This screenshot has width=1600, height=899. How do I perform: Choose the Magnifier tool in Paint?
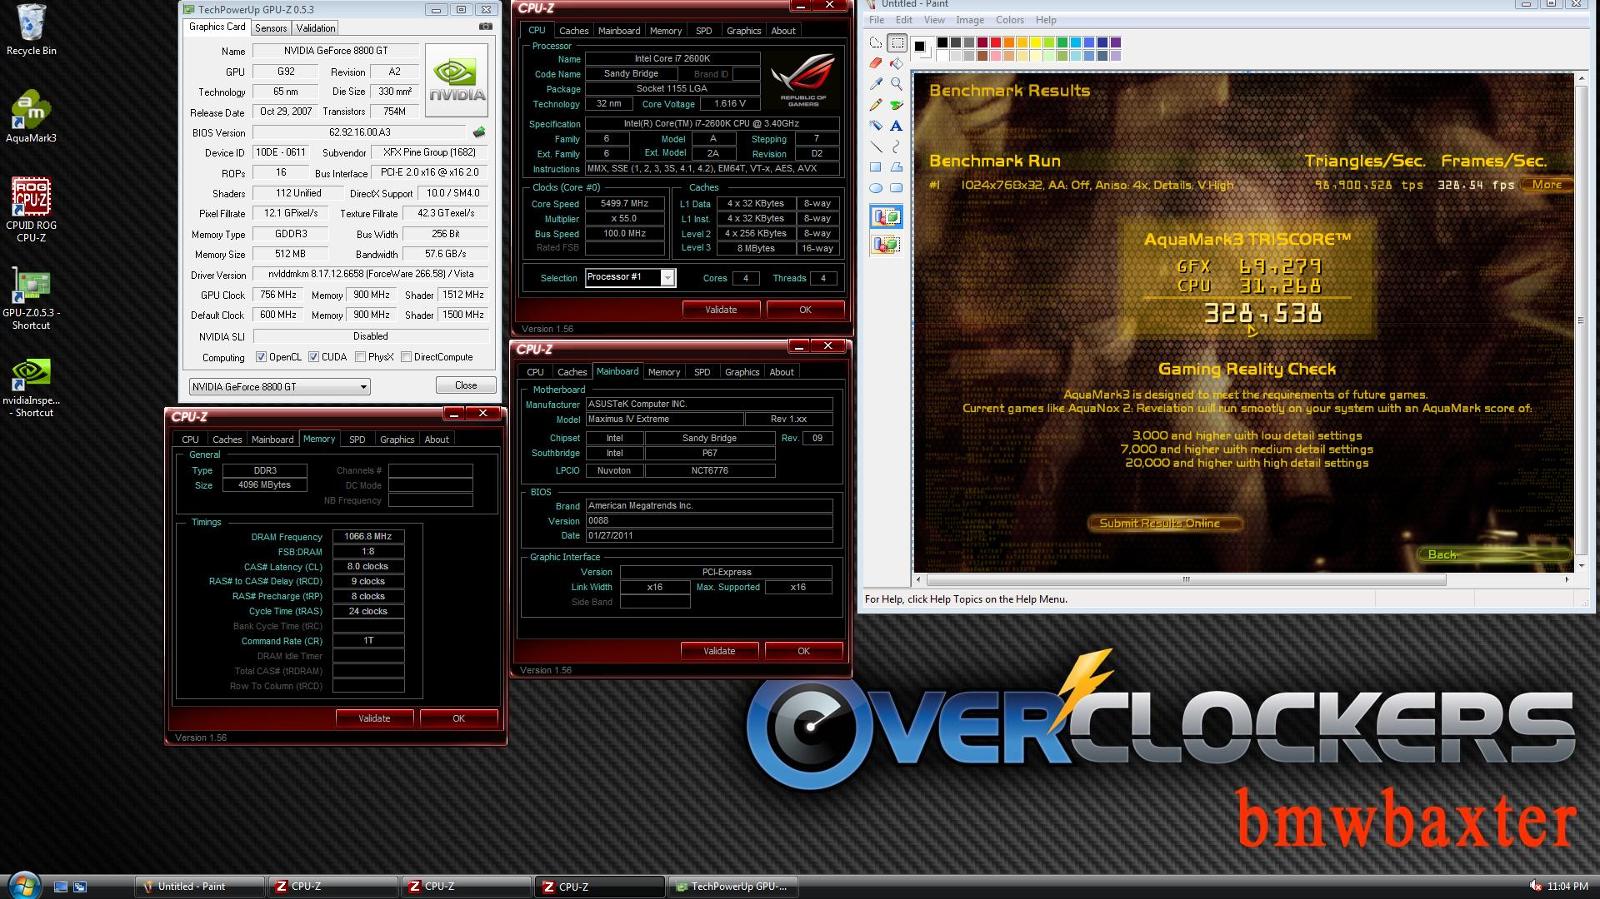tap(897, 84)
